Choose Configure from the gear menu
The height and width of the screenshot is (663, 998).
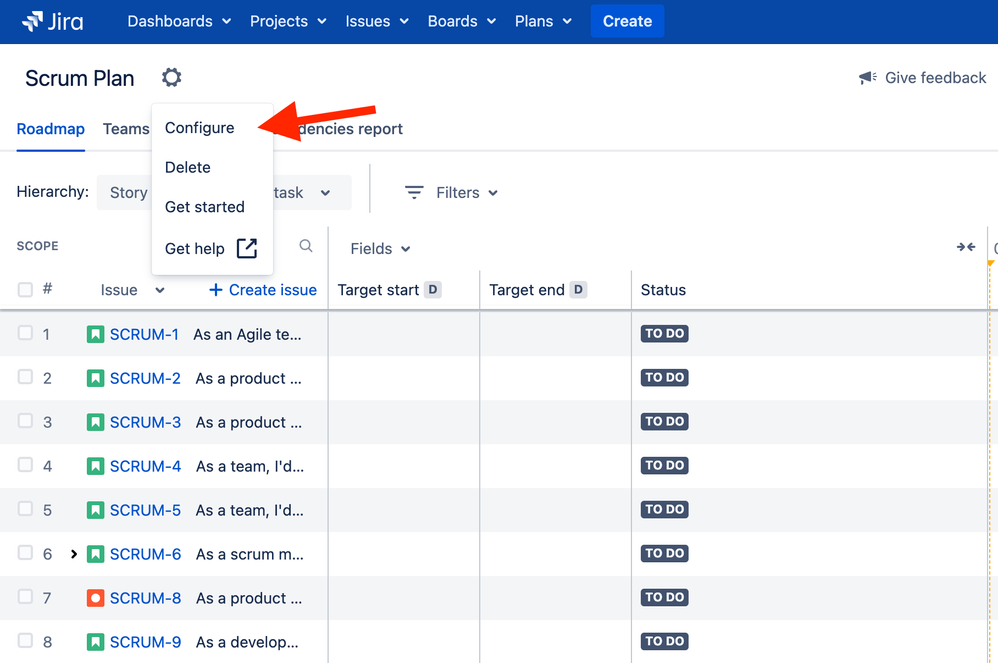(200, 128)
